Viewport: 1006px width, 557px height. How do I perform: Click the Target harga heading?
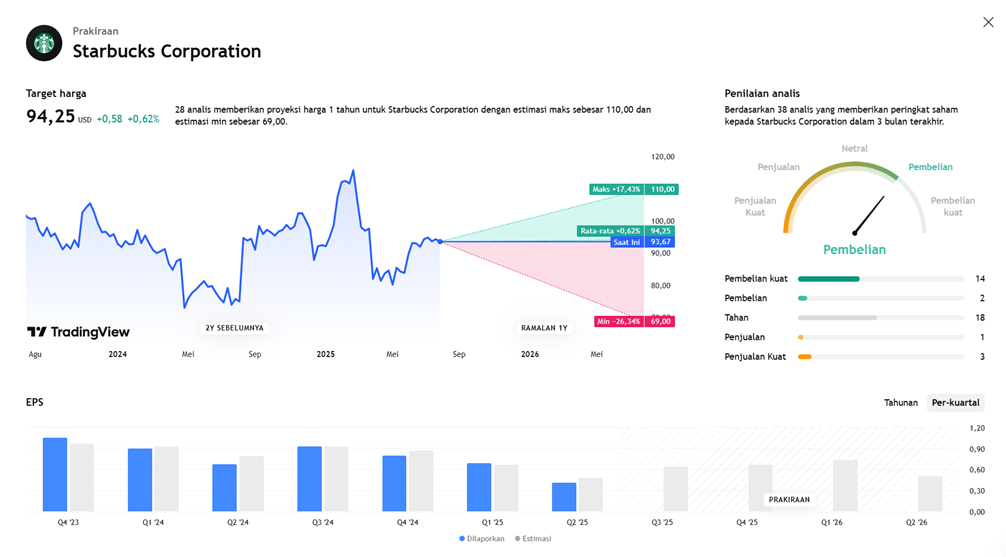click(x=56, y=94)
